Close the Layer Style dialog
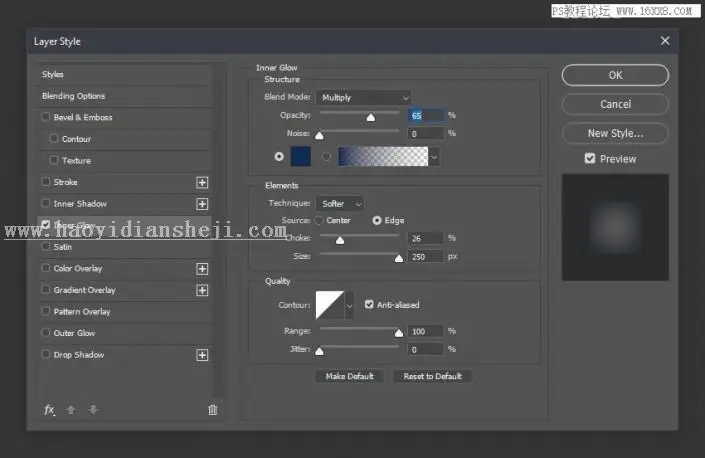The width and height of the screenshot is (705, 458). click(x=665, y=41)
